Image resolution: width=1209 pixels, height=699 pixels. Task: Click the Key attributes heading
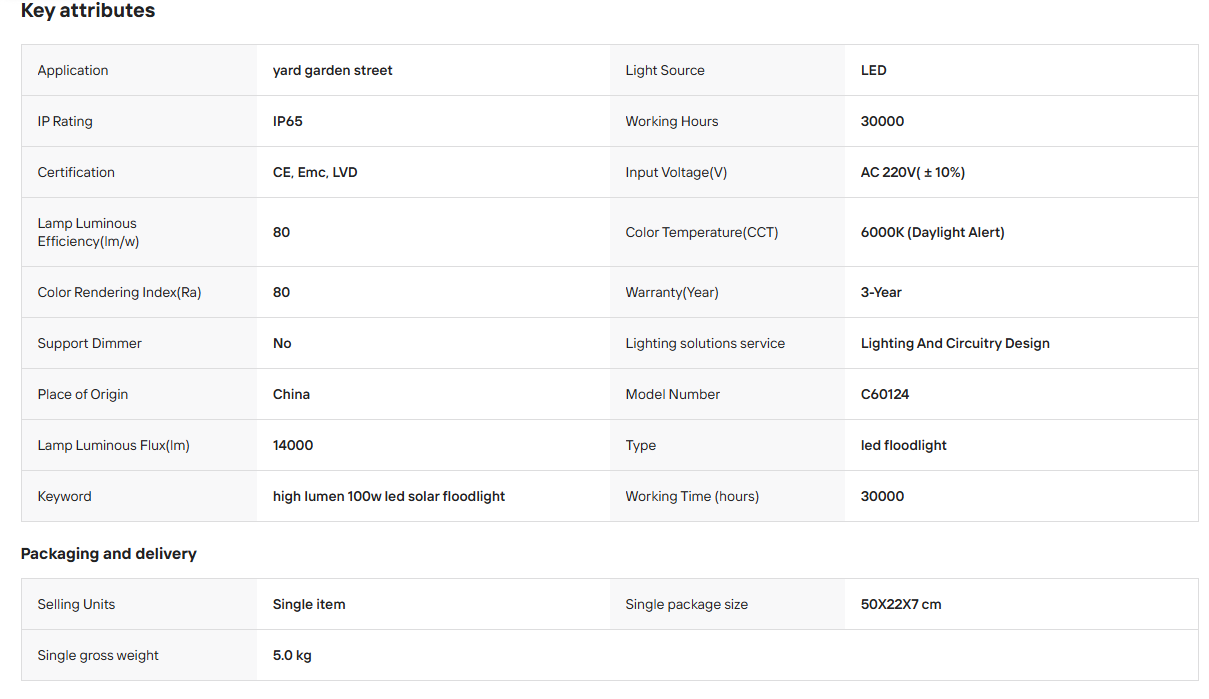88,11
